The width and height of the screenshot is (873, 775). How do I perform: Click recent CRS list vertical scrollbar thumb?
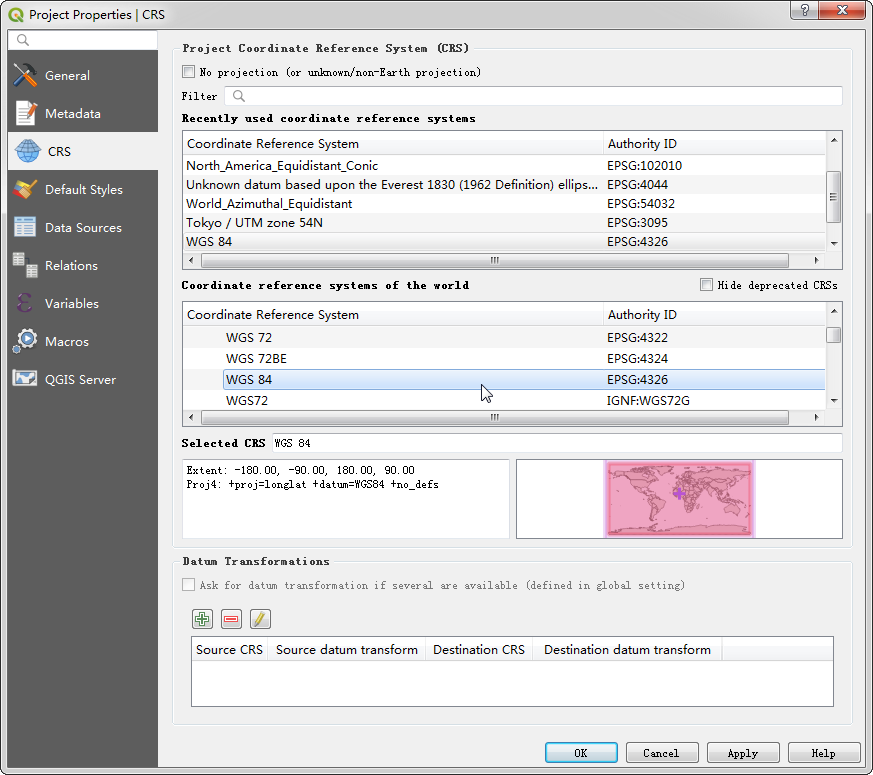tap(833, 197)
